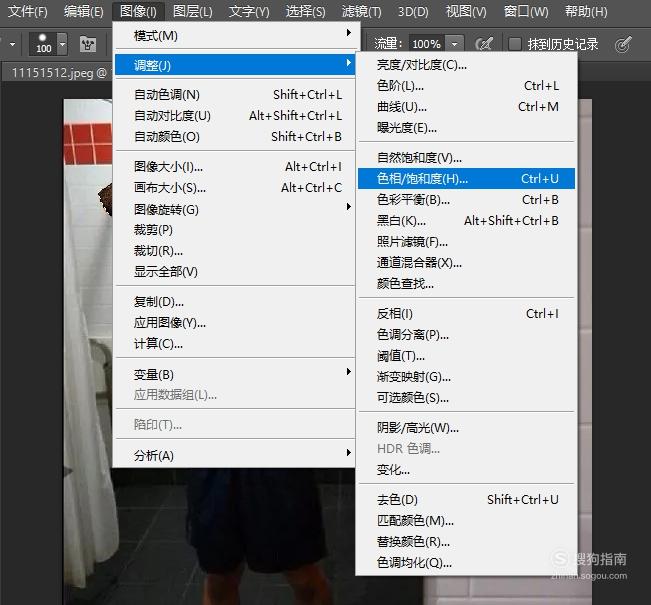Open 阈值(T) adjustment
651x605 pixels.
[x=466, y=356]
